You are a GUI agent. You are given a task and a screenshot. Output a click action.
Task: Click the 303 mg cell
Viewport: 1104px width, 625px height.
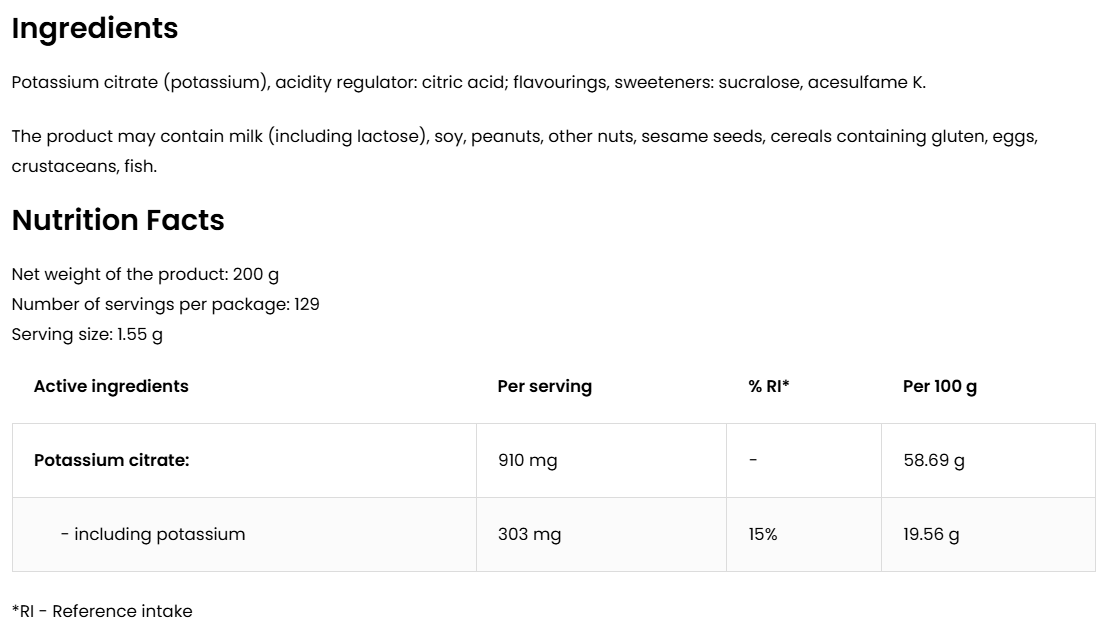pos(529,534)
